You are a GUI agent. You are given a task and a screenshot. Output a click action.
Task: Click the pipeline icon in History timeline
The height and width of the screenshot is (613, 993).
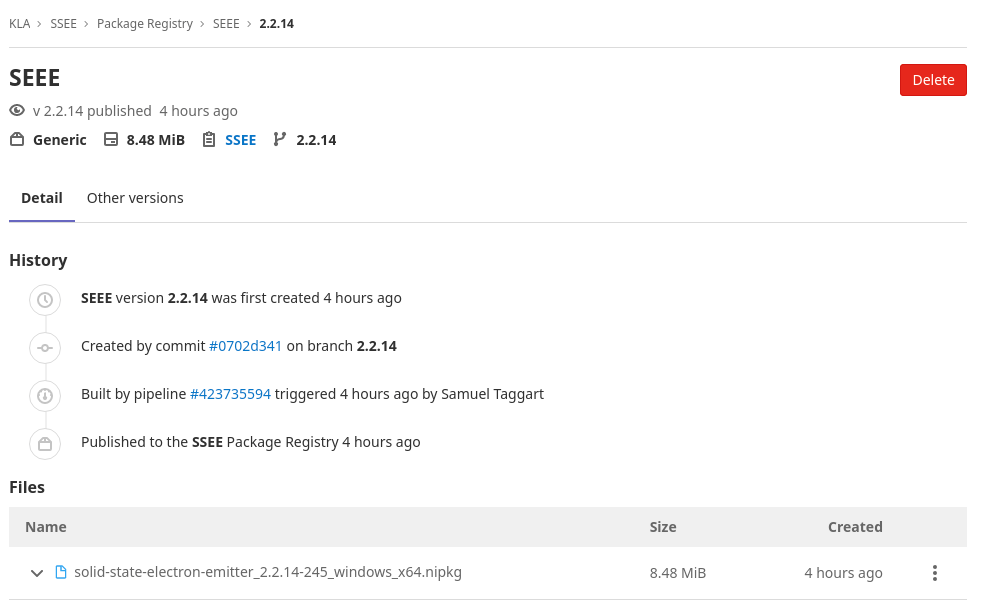[x=45, y=396]
